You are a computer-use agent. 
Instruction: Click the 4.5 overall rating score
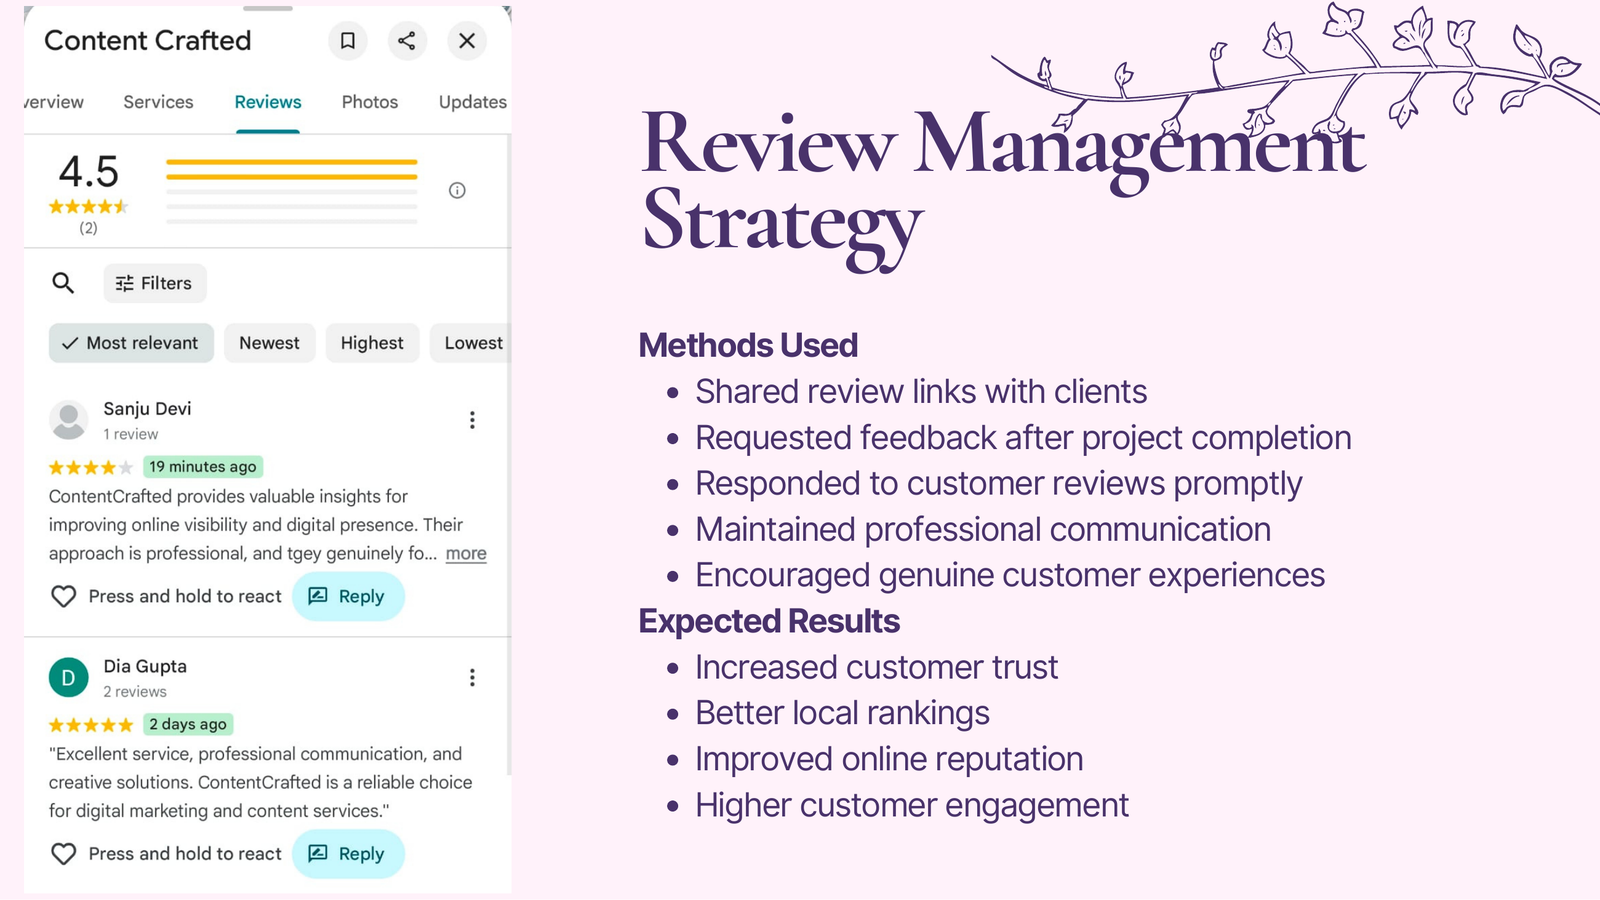click(89, 172)
